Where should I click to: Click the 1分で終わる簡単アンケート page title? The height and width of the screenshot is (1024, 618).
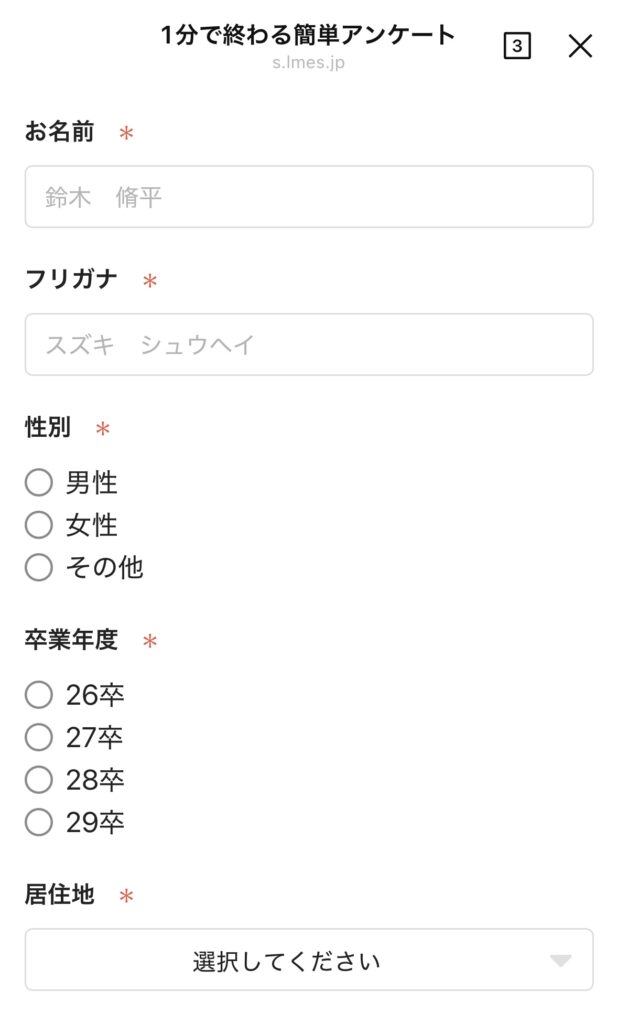[x=308, y=35]
